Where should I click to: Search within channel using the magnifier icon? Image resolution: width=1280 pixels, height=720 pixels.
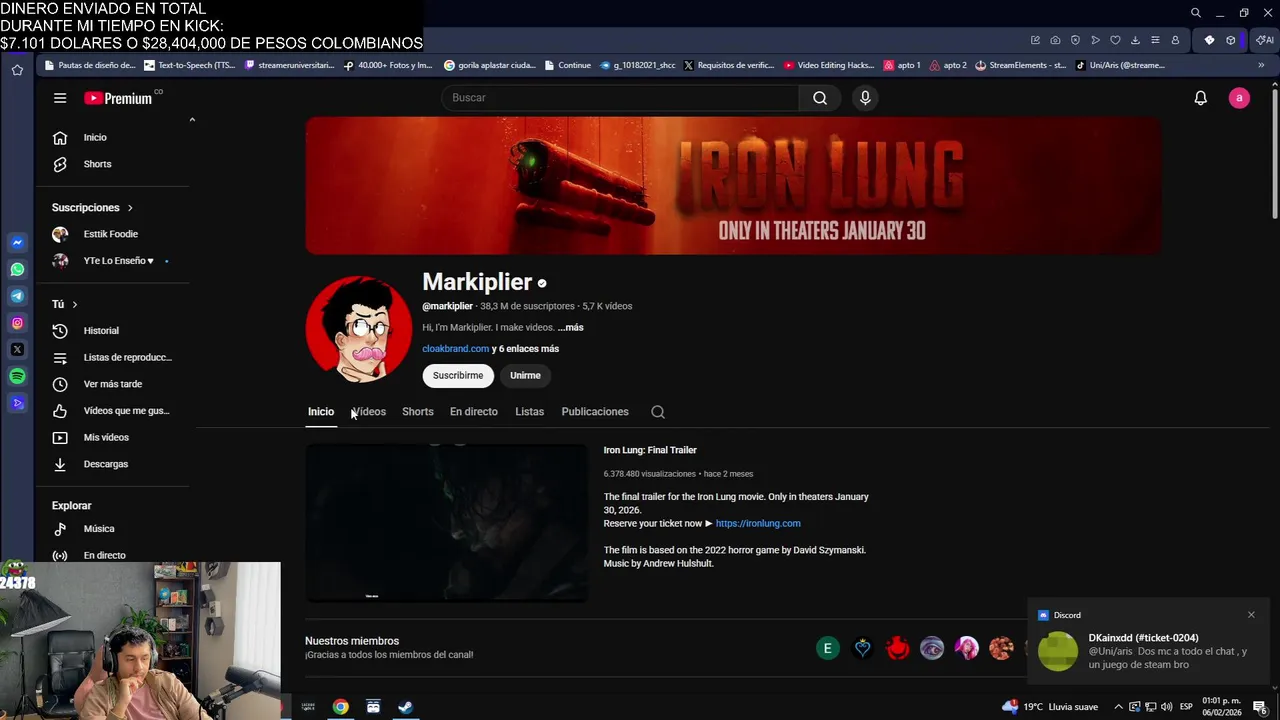(x=658, y=412)
